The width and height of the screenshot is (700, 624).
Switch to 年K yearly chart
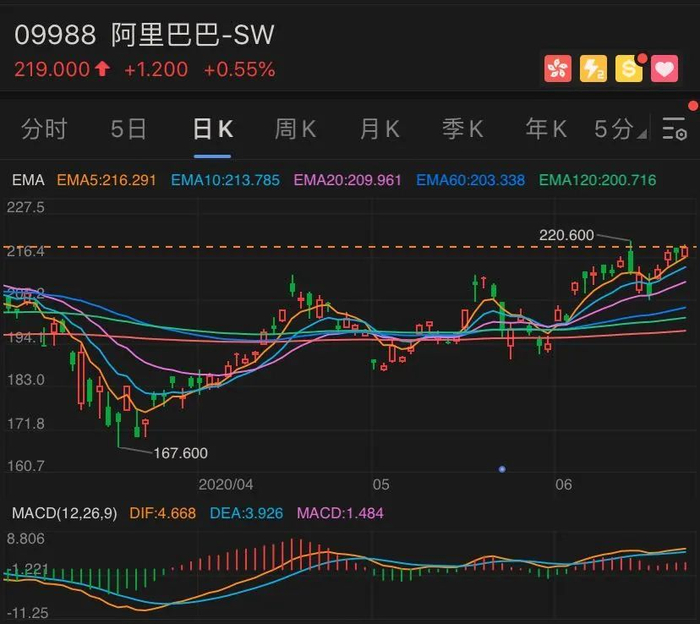[546, 129]
